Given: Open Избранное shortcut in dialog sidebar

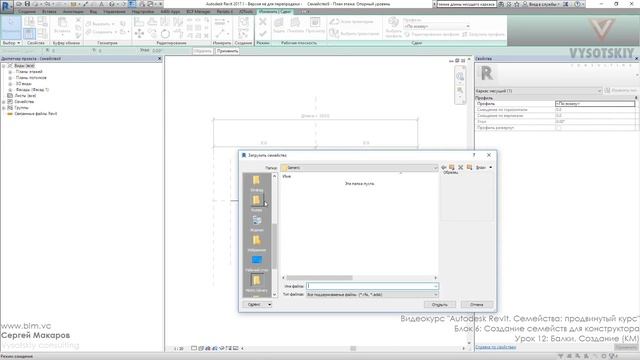Looking at the screenshot, I should click(x=257, y=243).
